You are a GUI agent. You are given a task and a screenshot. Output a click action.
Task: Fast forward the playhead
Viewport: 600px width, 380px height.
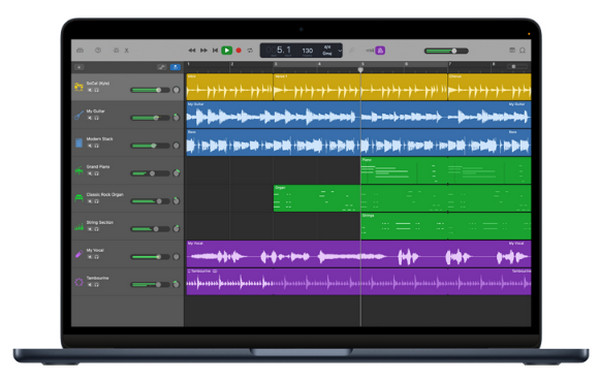[204, 51]
